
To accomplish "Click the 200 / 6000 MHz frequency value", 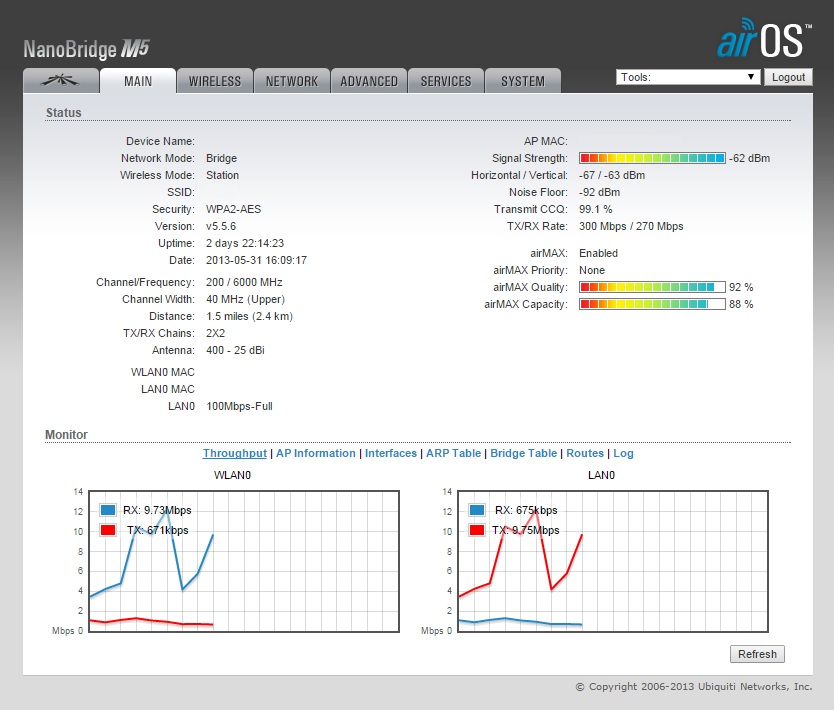I will (x=244, y=282).
